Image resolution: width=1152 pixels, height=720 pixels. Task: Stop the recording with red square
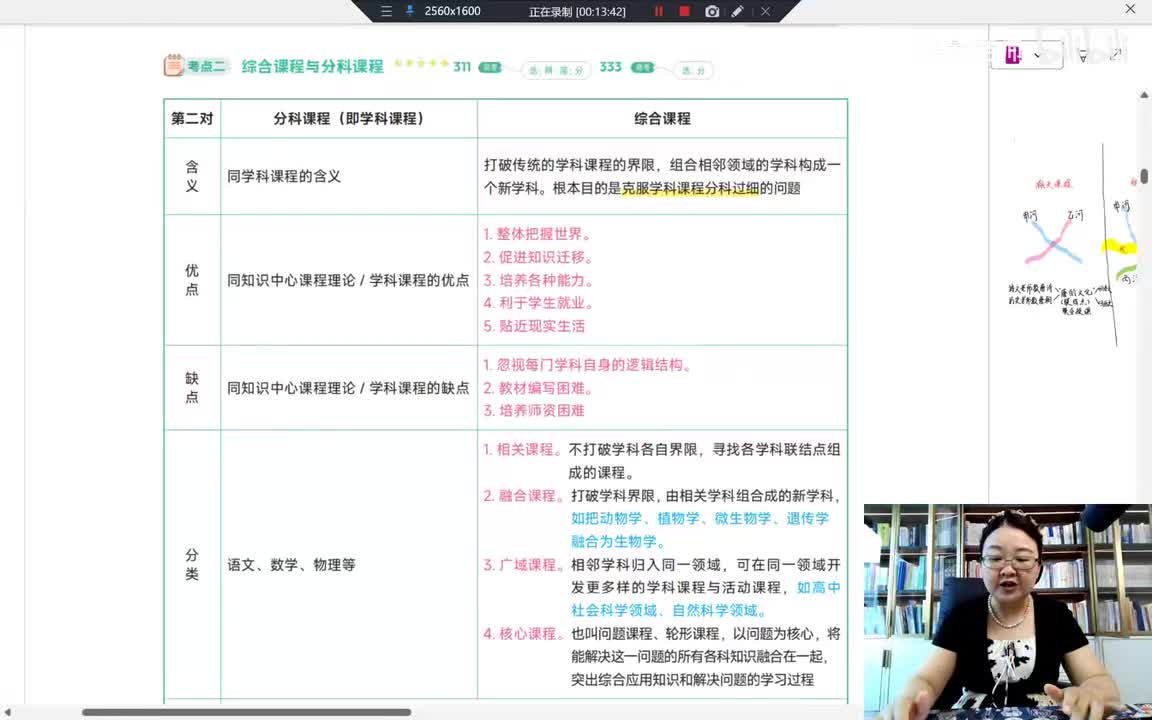pos(684,11)
